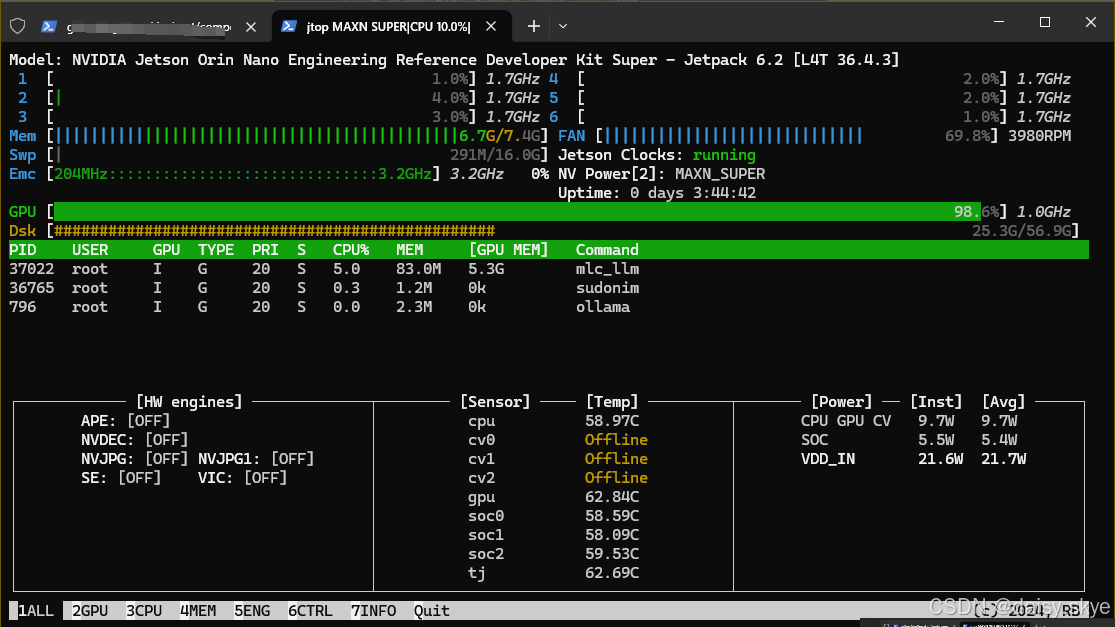Click the tj temperature 62.69C
This screenshot has height=627, width=1115.
[612, 573]
